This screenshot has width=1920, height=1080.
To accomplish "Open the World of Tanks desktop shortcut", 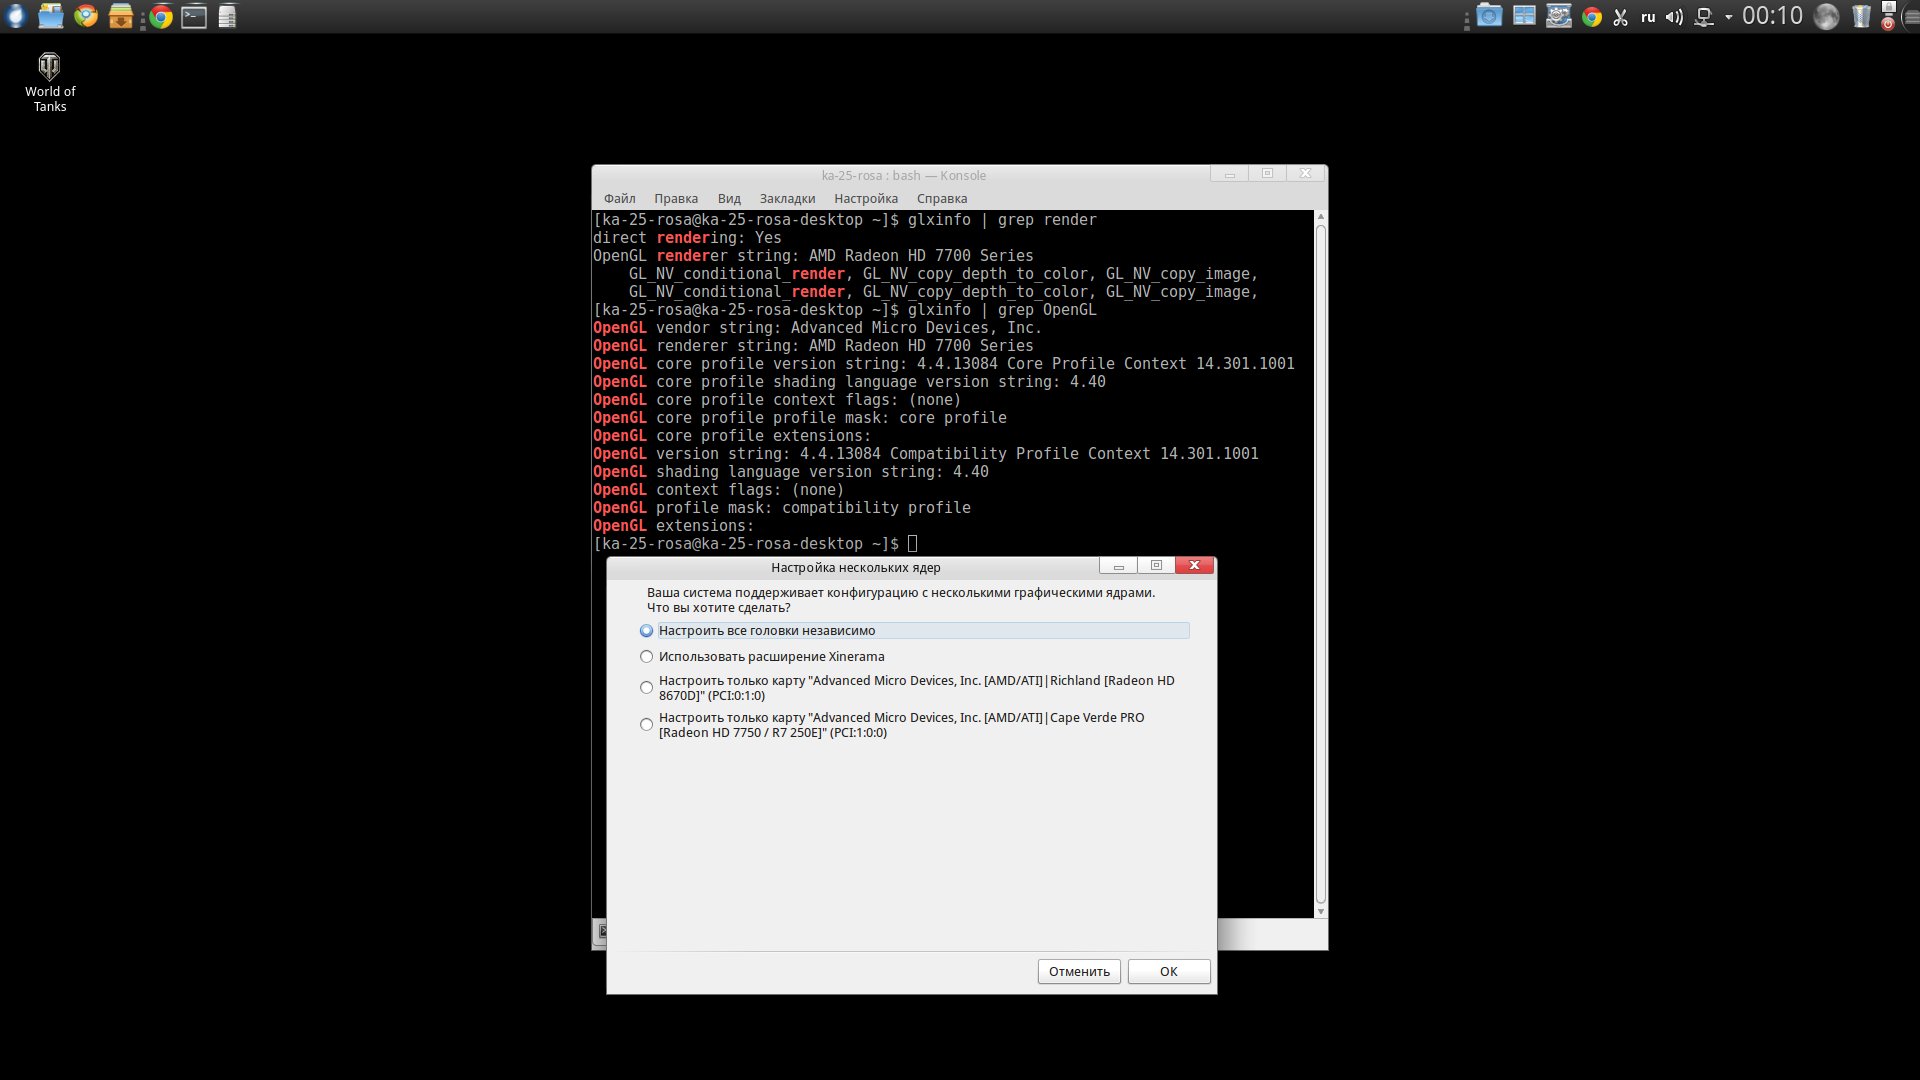I will [49, 82].
